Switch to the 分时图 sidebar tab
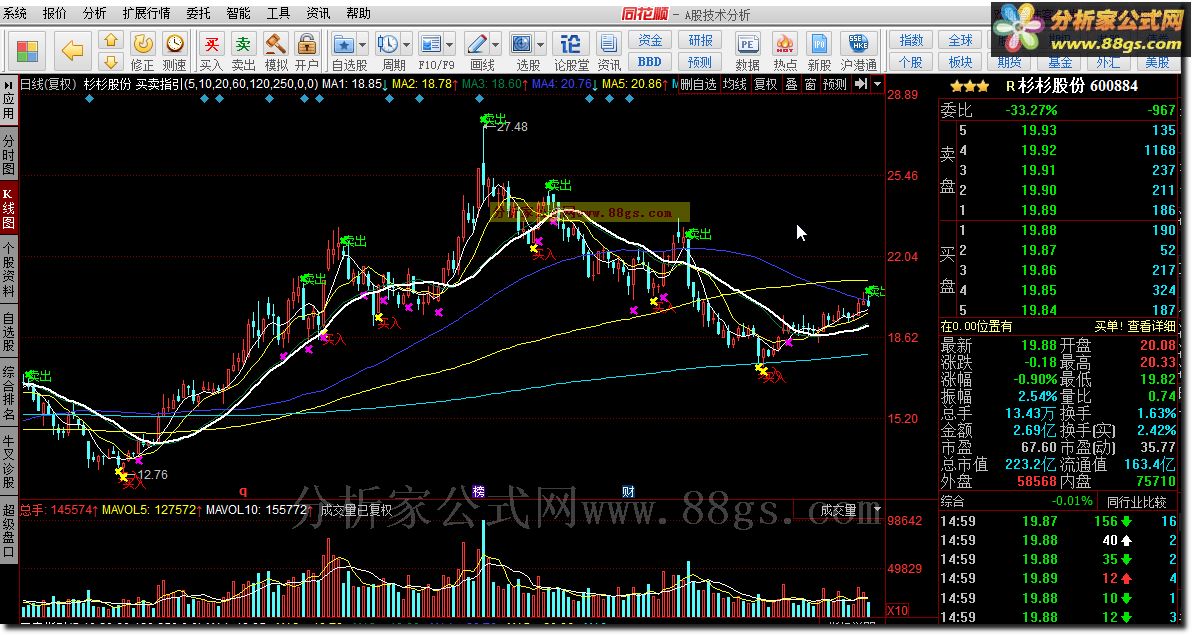The width and height of the screenshot is (1193, 635). [8, 154]
